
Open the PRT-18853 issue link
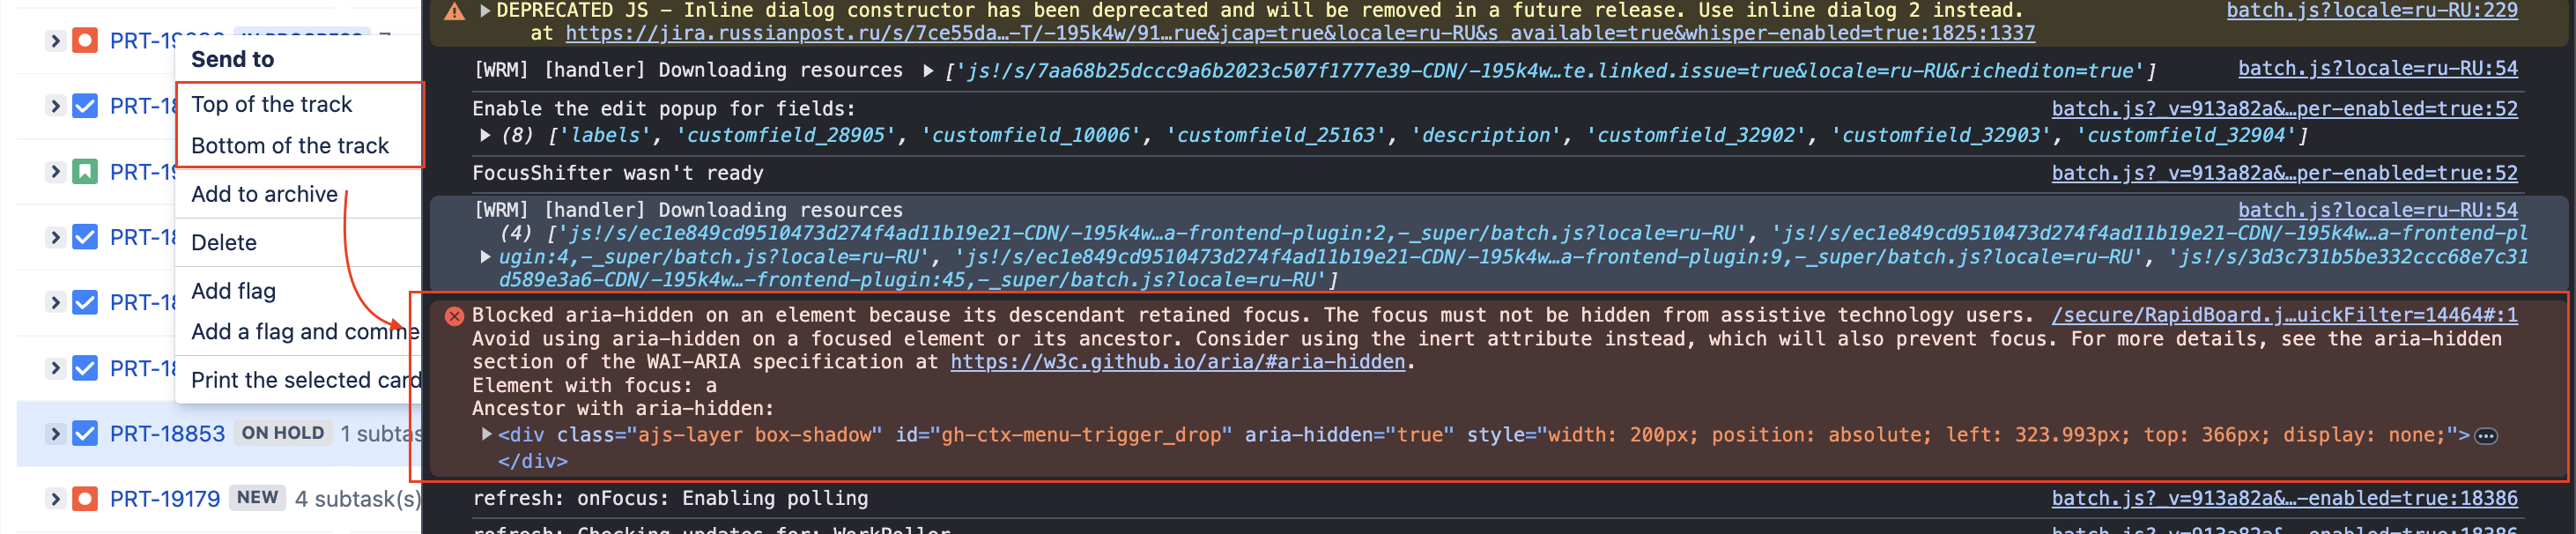pyautogui.click(x=167, y=433)
